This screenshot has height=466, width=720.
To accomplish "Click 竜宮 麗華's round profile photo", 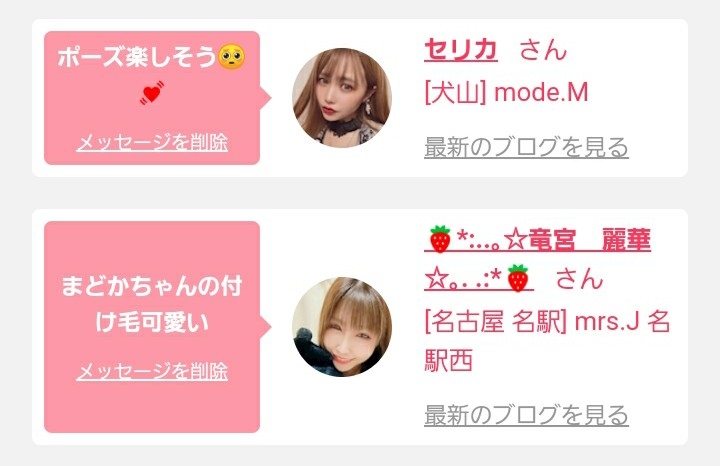I will [342, 327].
